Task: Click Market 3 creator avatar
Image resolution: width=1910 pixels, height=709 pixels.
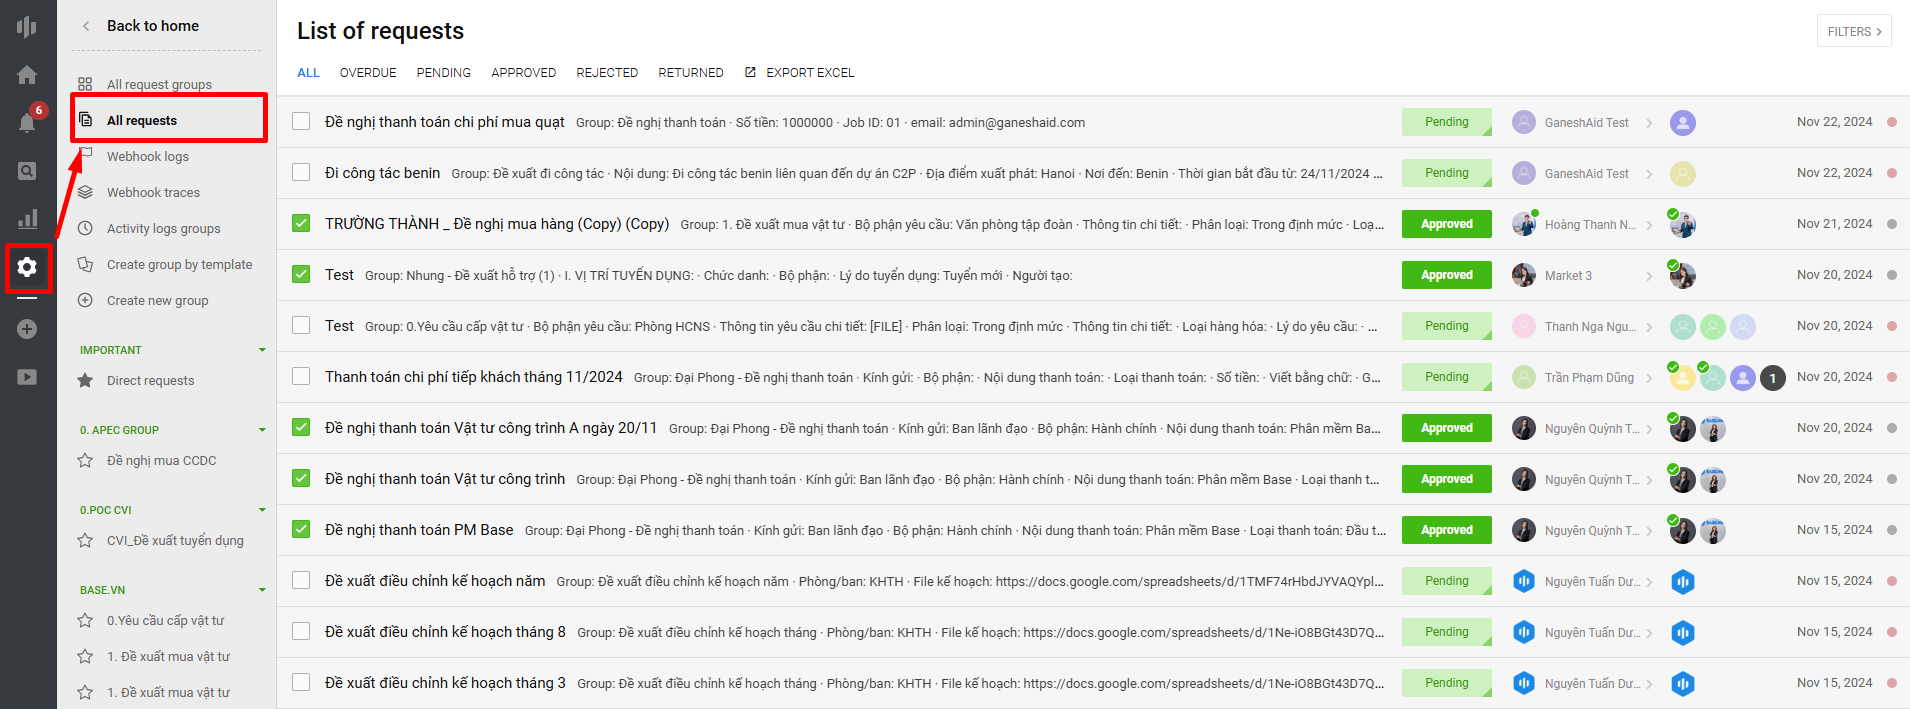Action: point(1524,275)
